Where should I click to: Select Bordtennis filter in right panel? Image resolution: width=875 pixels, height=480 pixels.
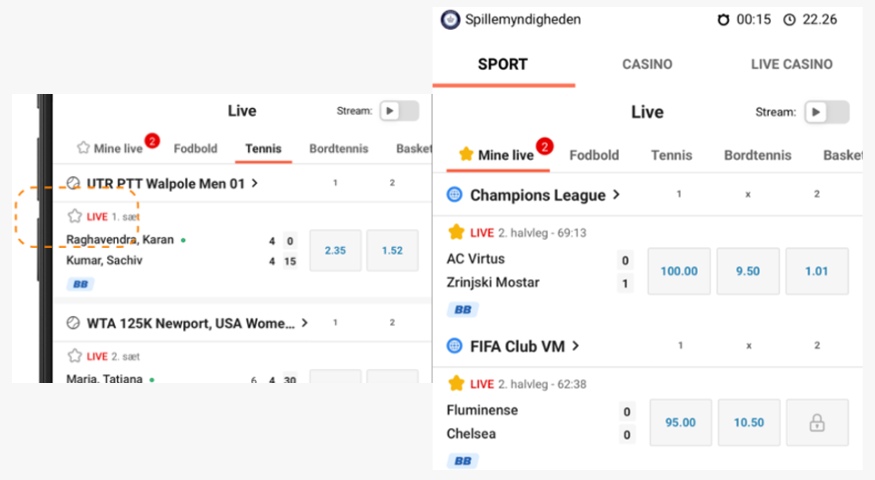tap(757, 155)
